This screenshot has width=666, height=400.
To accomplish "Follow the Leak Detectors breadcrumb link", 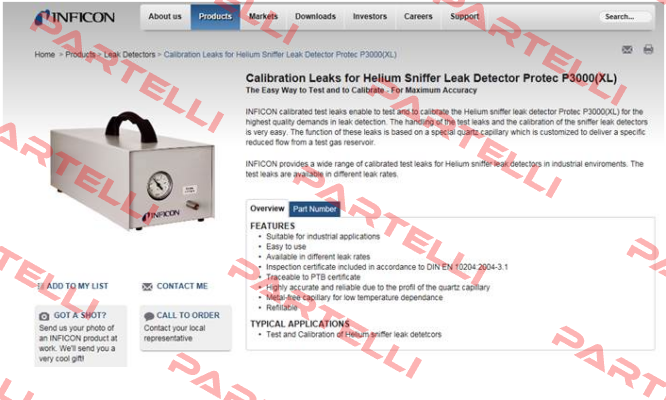I will coord(130,54).
